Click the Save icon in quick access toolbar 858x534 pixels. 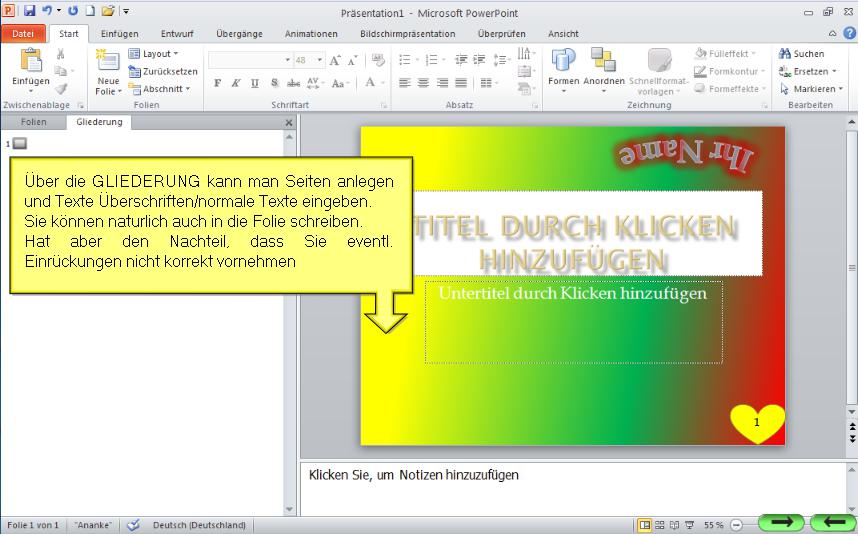coord(29,11)
